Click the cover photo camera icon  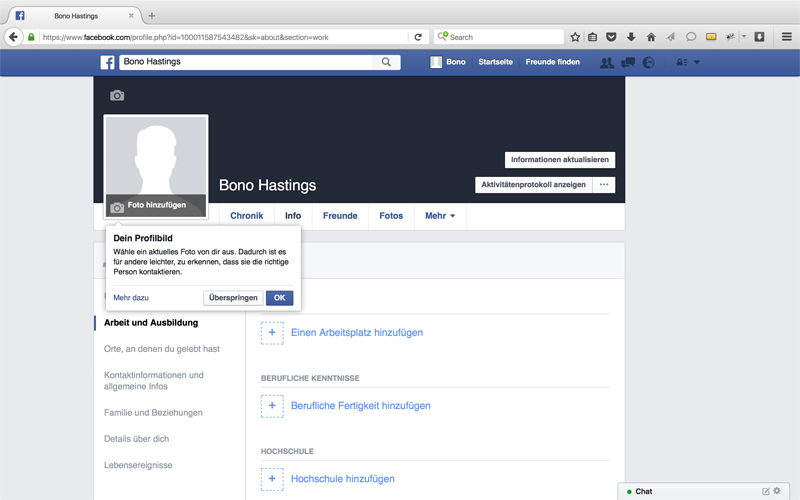coord(117,95)
